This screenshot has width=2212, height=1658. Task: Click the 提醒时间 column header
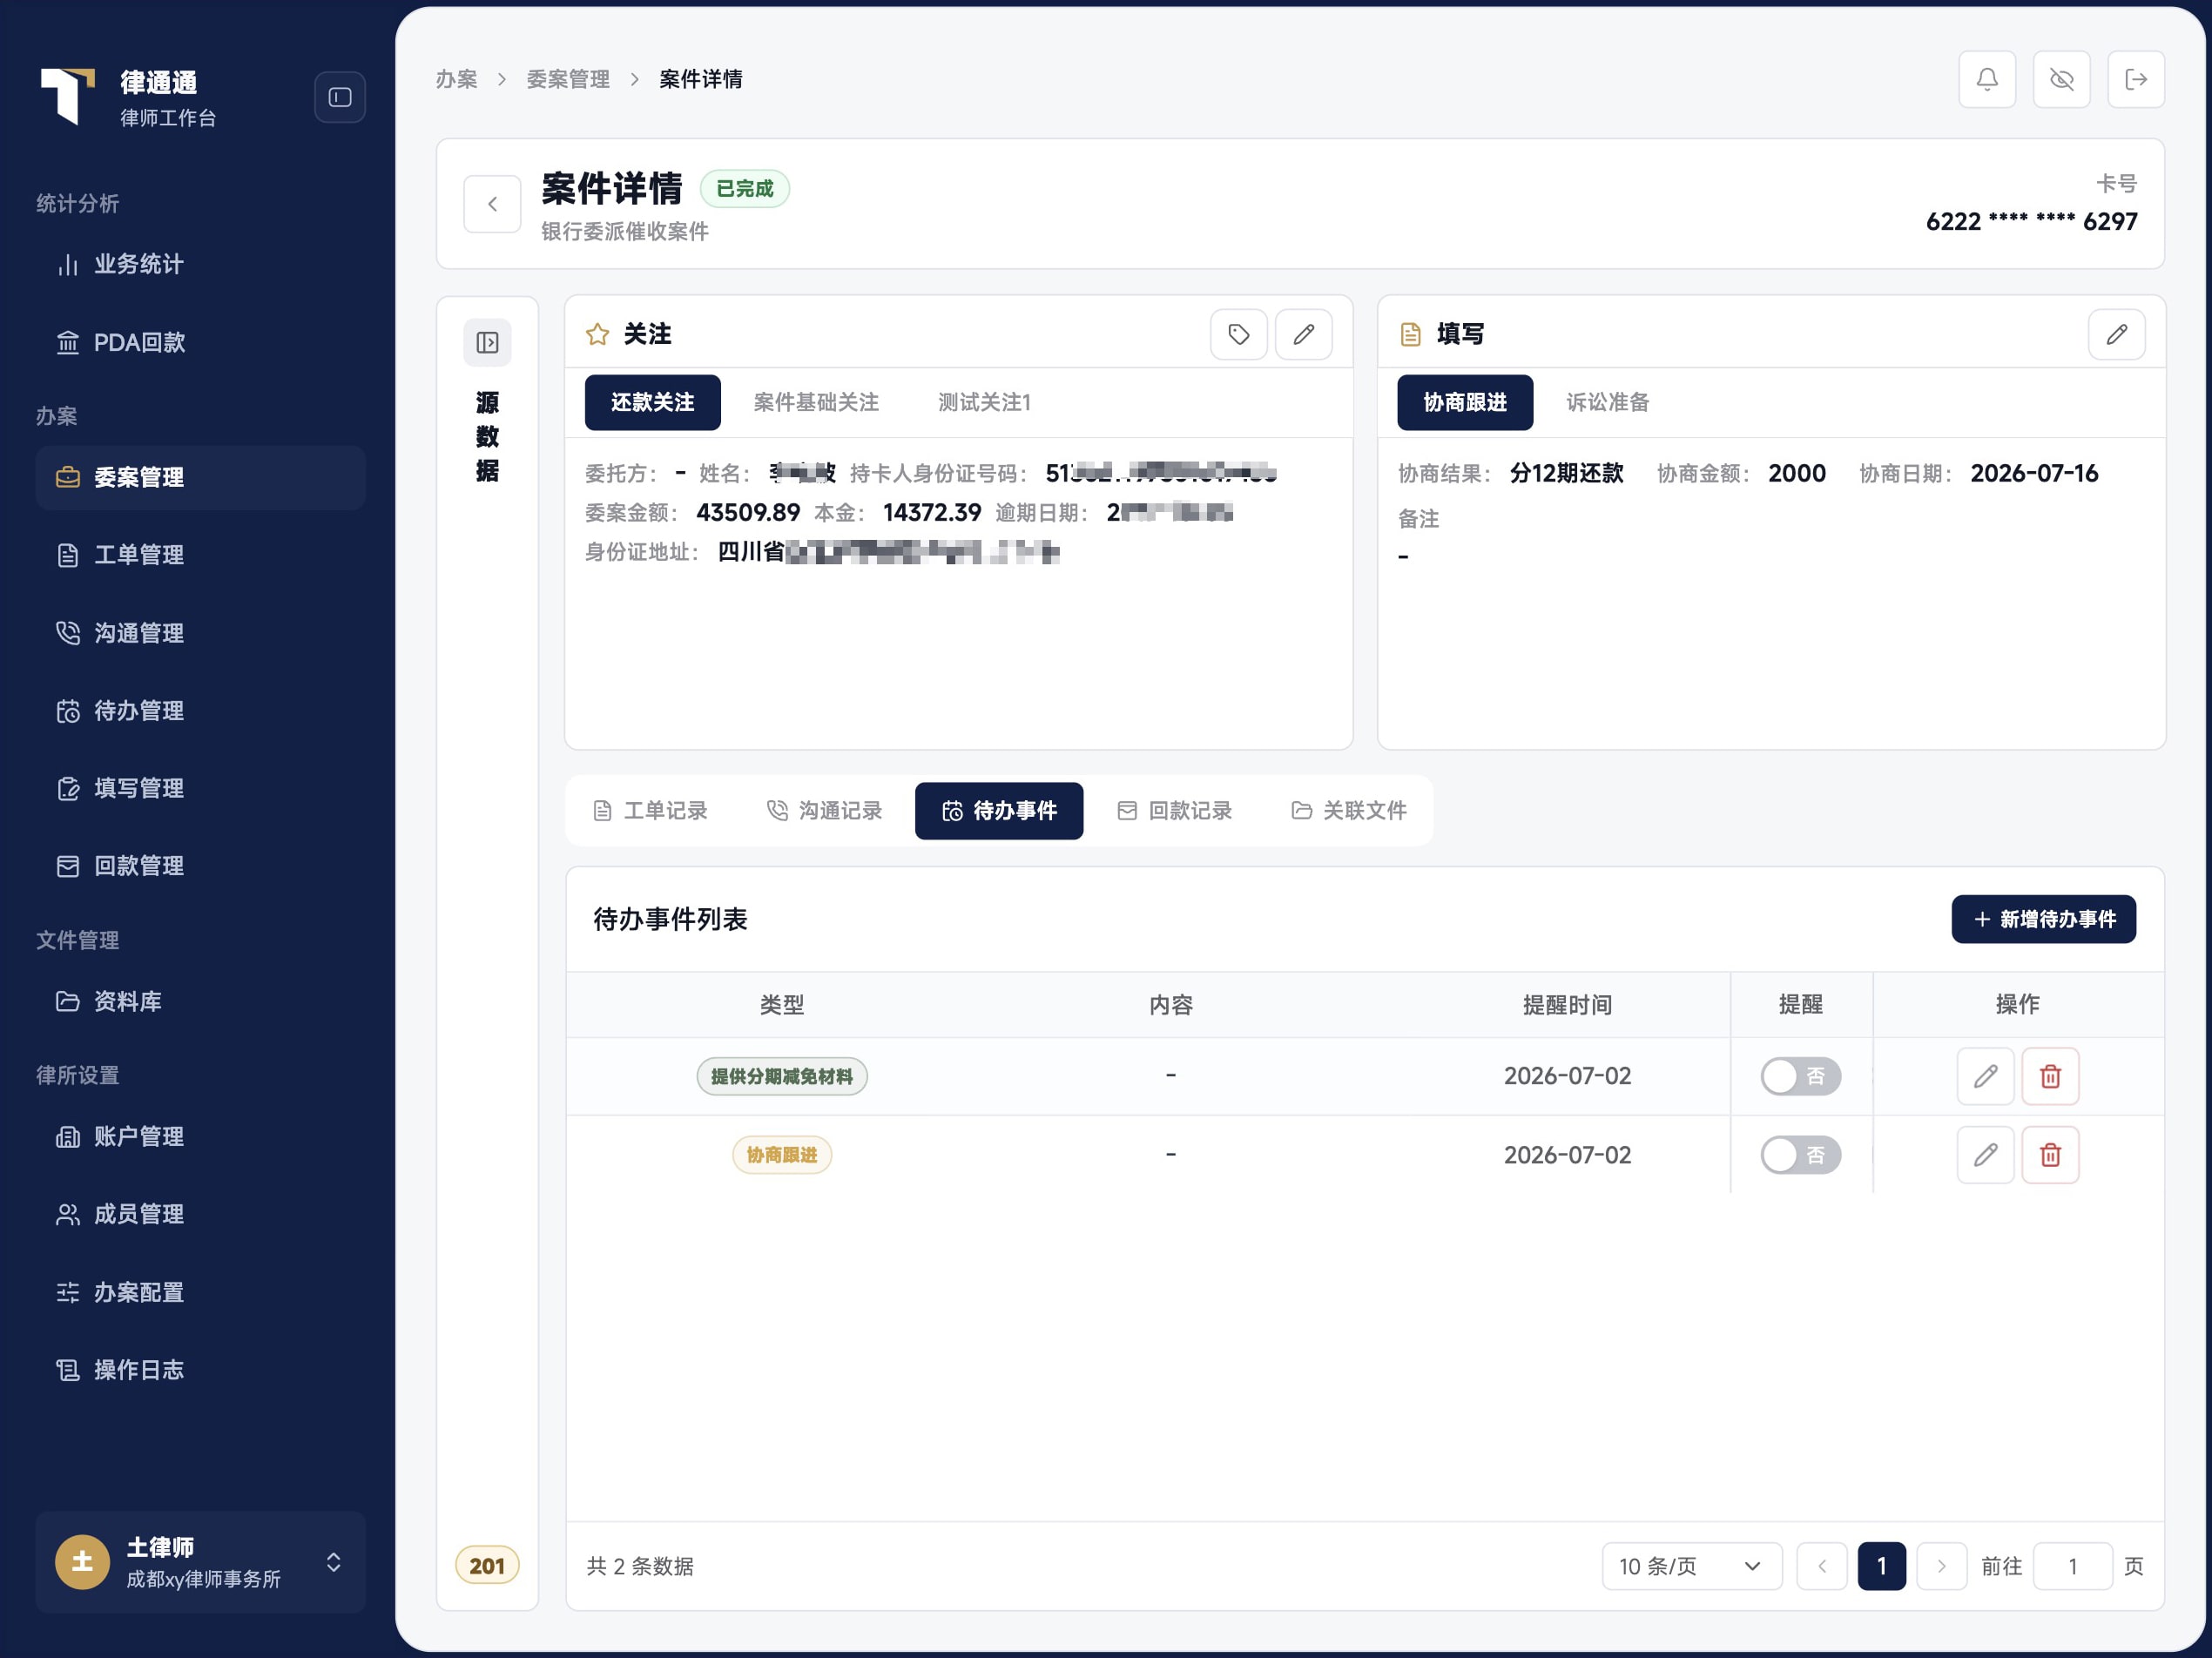(x=1567, y=1005)
